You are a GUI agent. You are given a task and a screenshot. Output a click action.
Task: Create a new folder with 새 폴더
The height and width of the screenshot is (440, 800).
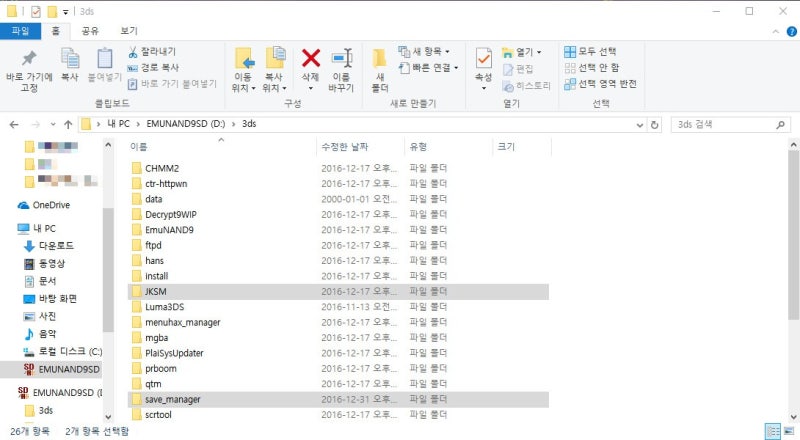(380, 70)
